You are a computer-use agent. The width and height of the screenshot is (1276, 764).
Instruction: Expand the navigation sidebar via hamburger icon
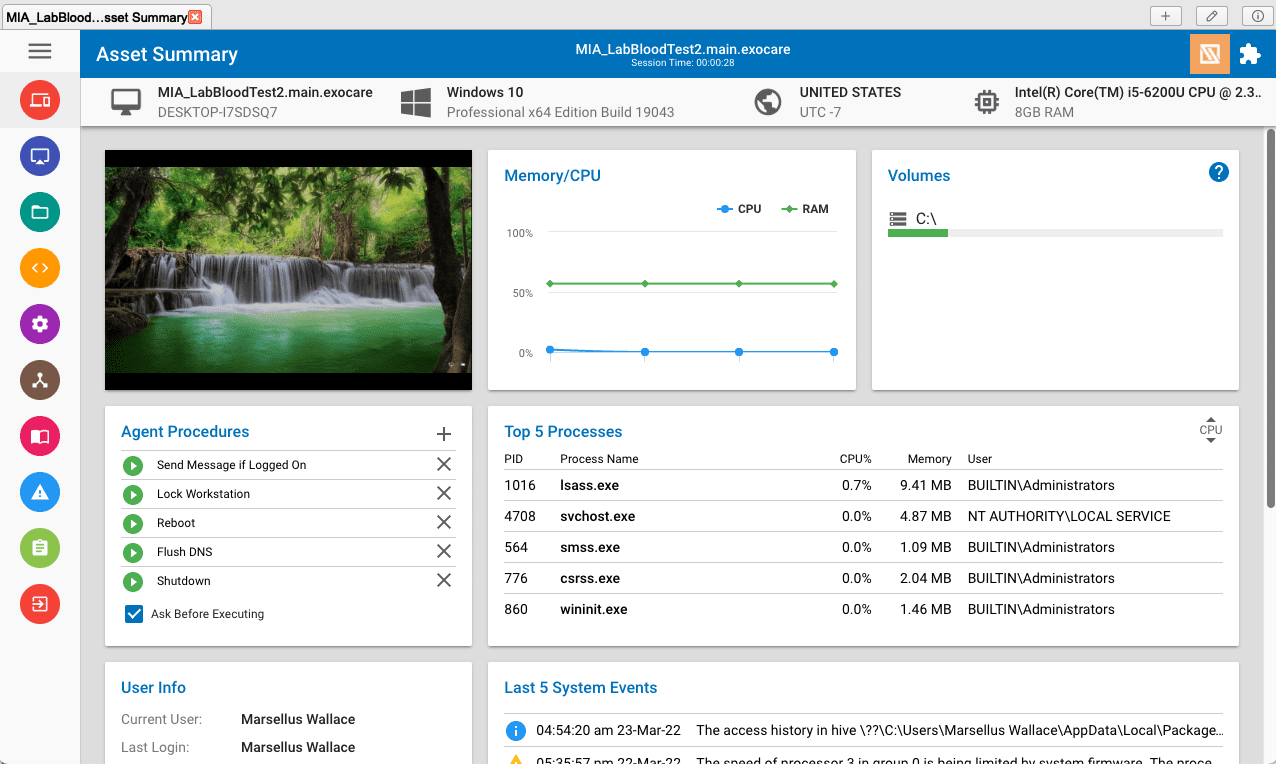[40, 51]
